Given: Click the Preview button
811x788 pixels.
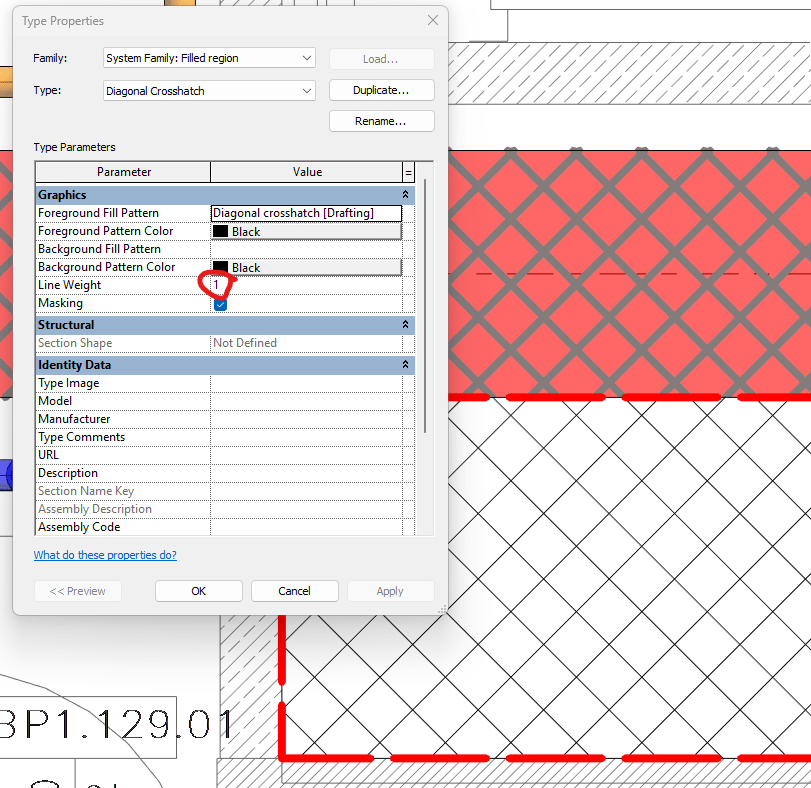Looking at the screenshot, I should point(77,590).
